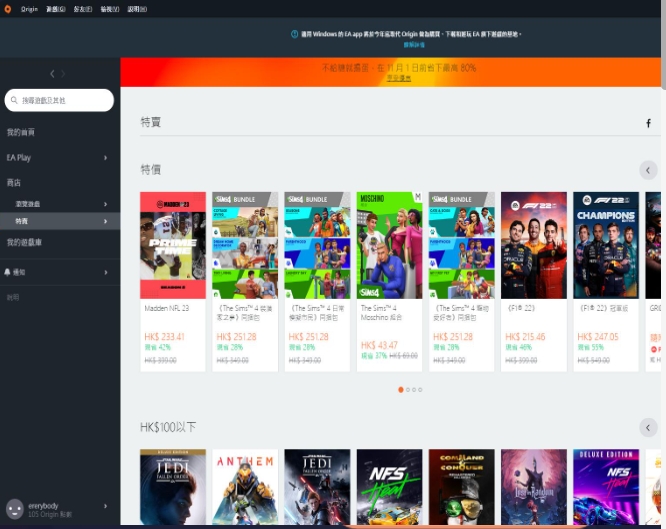Click the search games input field

tap(59, 100)
